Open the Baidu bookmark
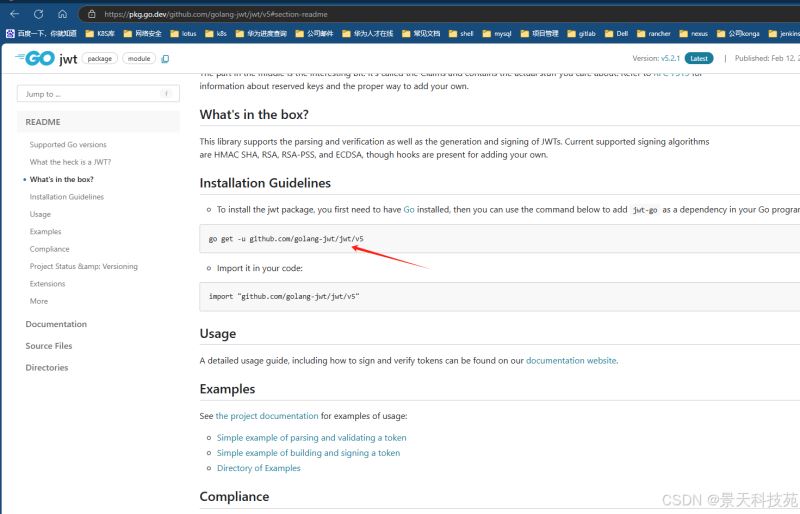800x514 pixels. pyautogui.click(x=41, y=34)
